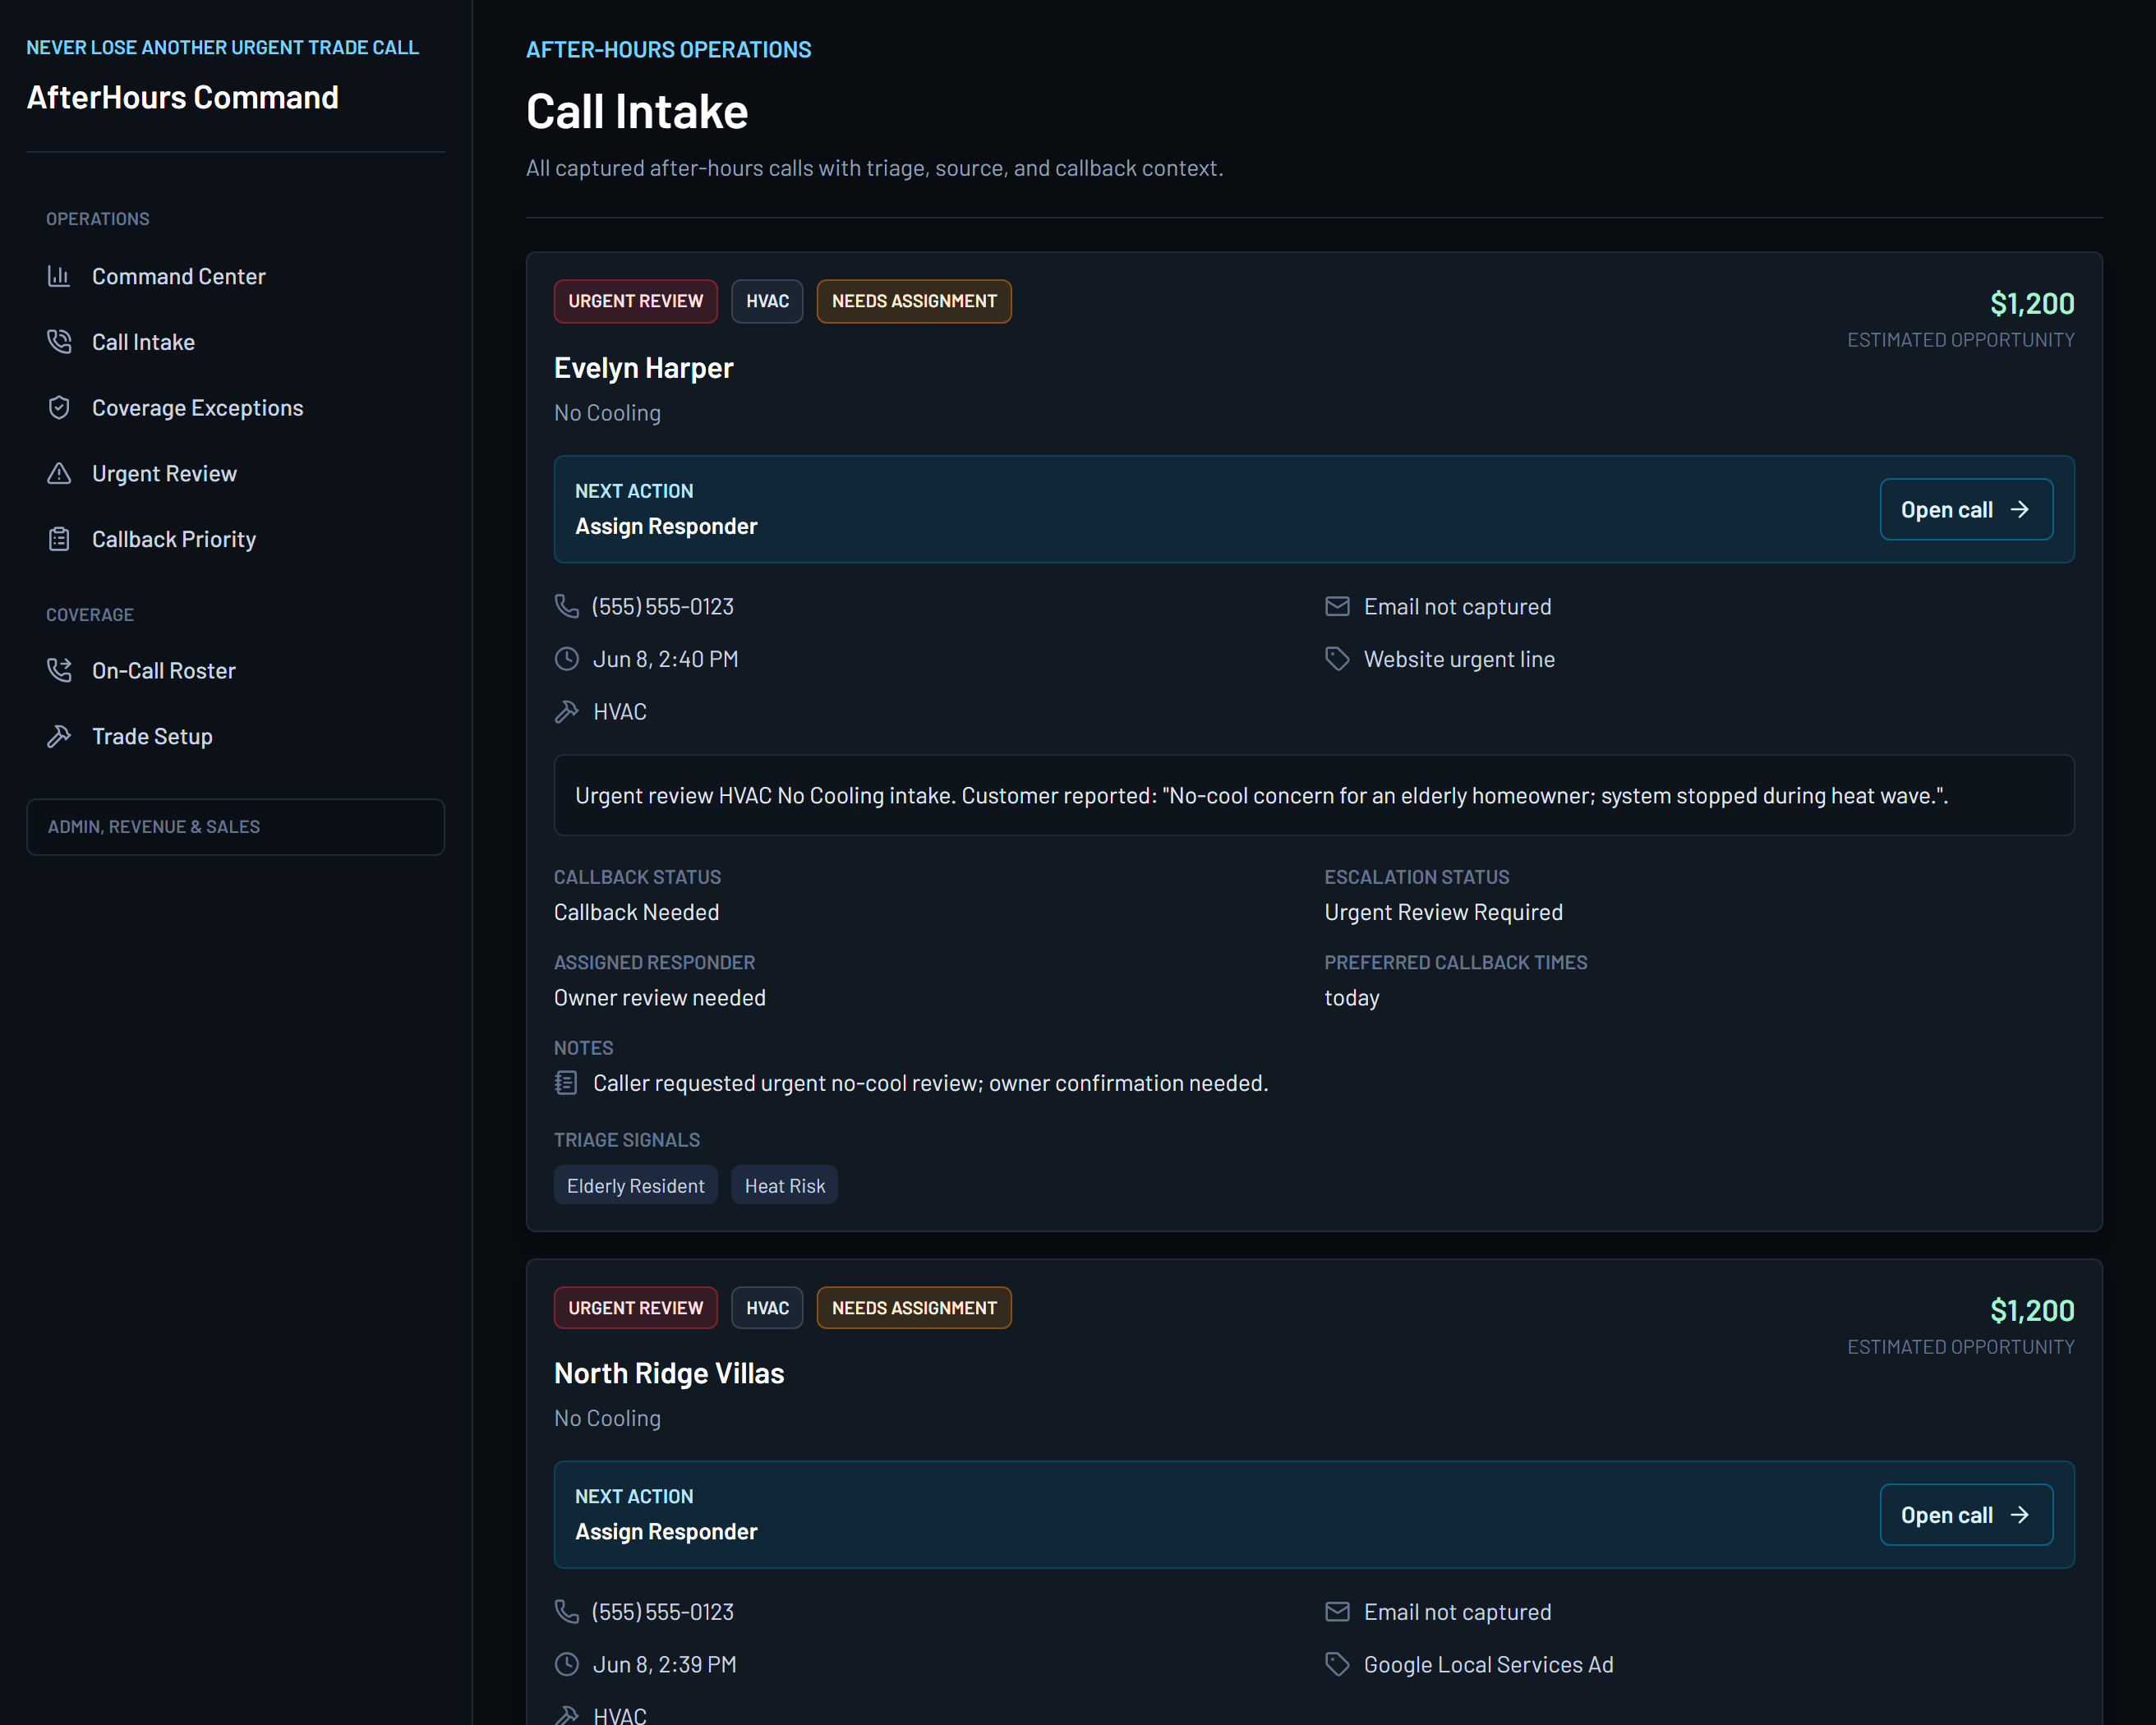Click North Ridge Villas phone number

click(662, 1611)
